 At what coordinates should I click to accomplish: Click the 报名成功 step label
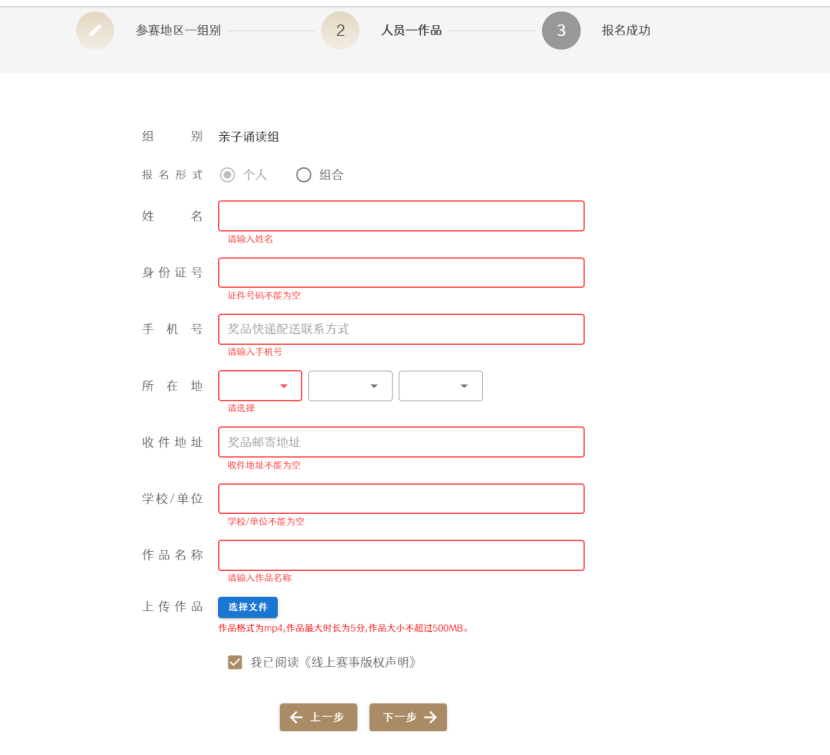626,31
